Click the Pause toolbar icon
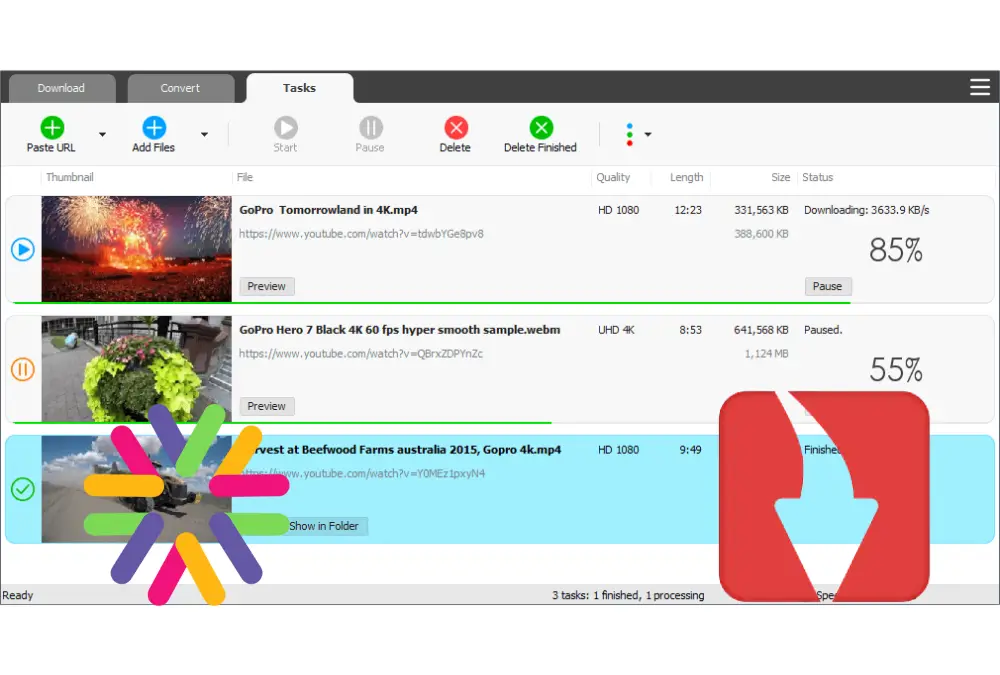 [371, 128]
